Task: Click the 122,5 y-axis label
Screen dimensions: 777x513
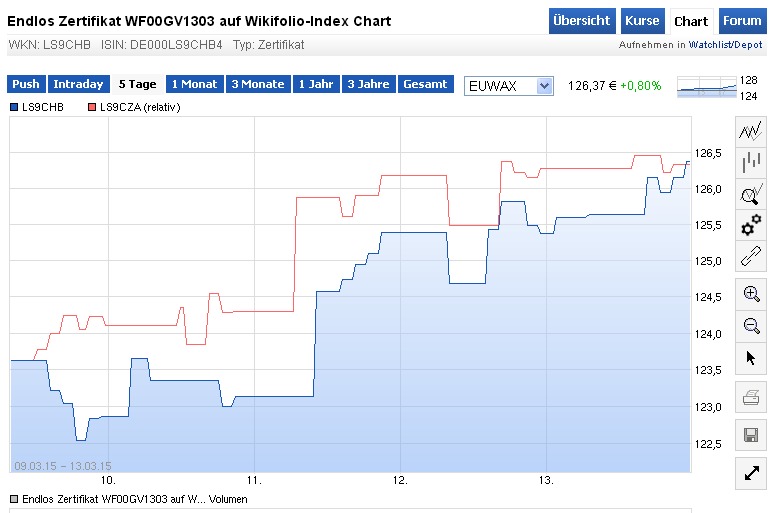Action: [x=708, y=444]
